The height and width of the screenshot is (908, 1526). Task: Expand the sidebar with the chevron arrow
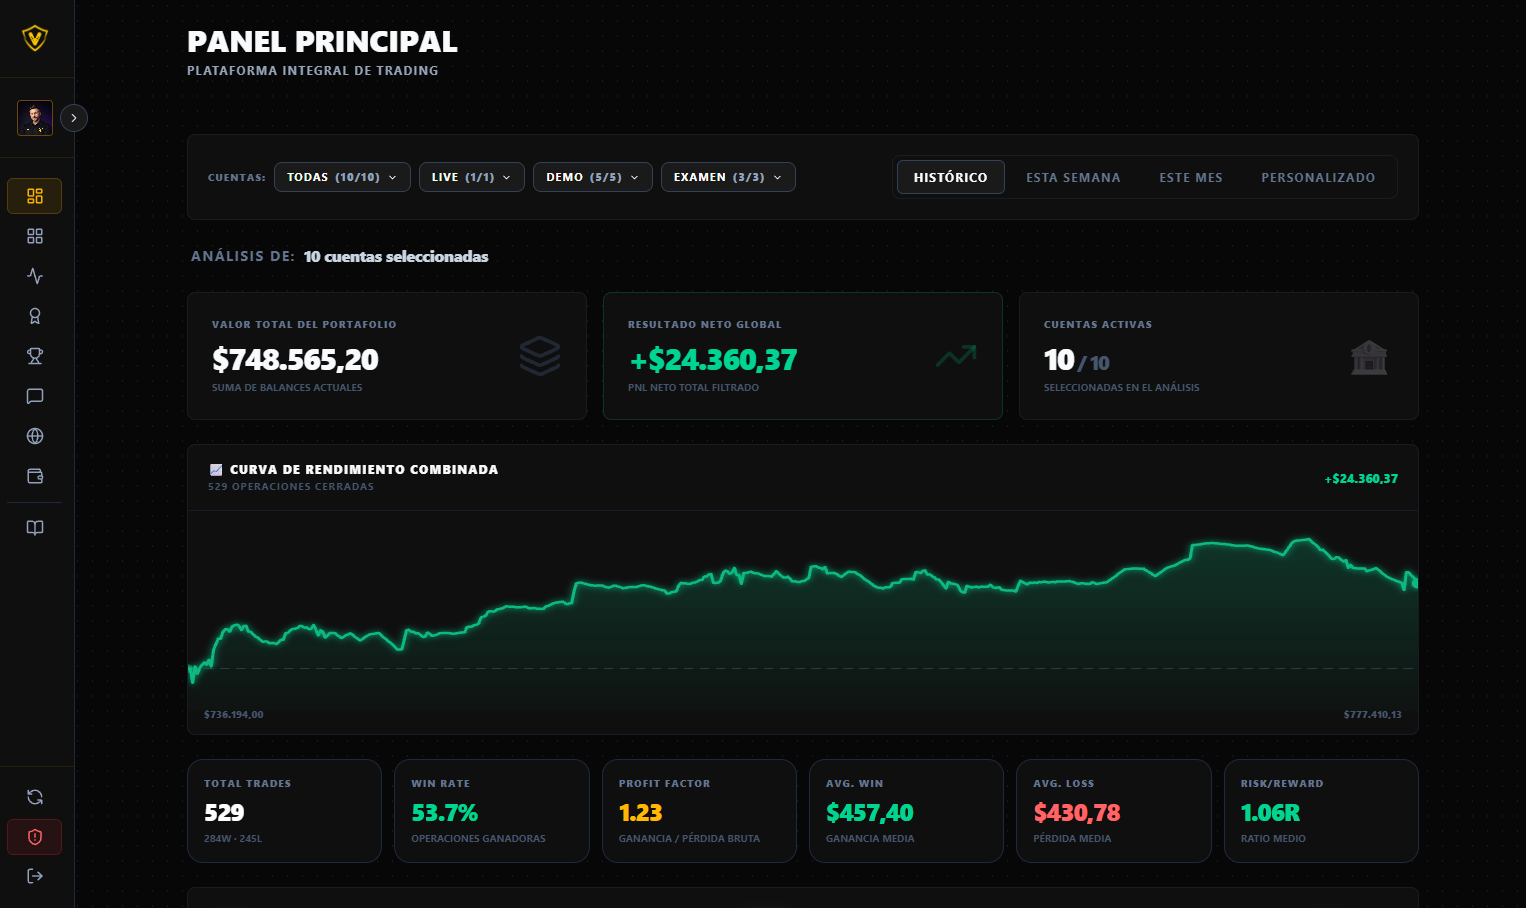74,118
